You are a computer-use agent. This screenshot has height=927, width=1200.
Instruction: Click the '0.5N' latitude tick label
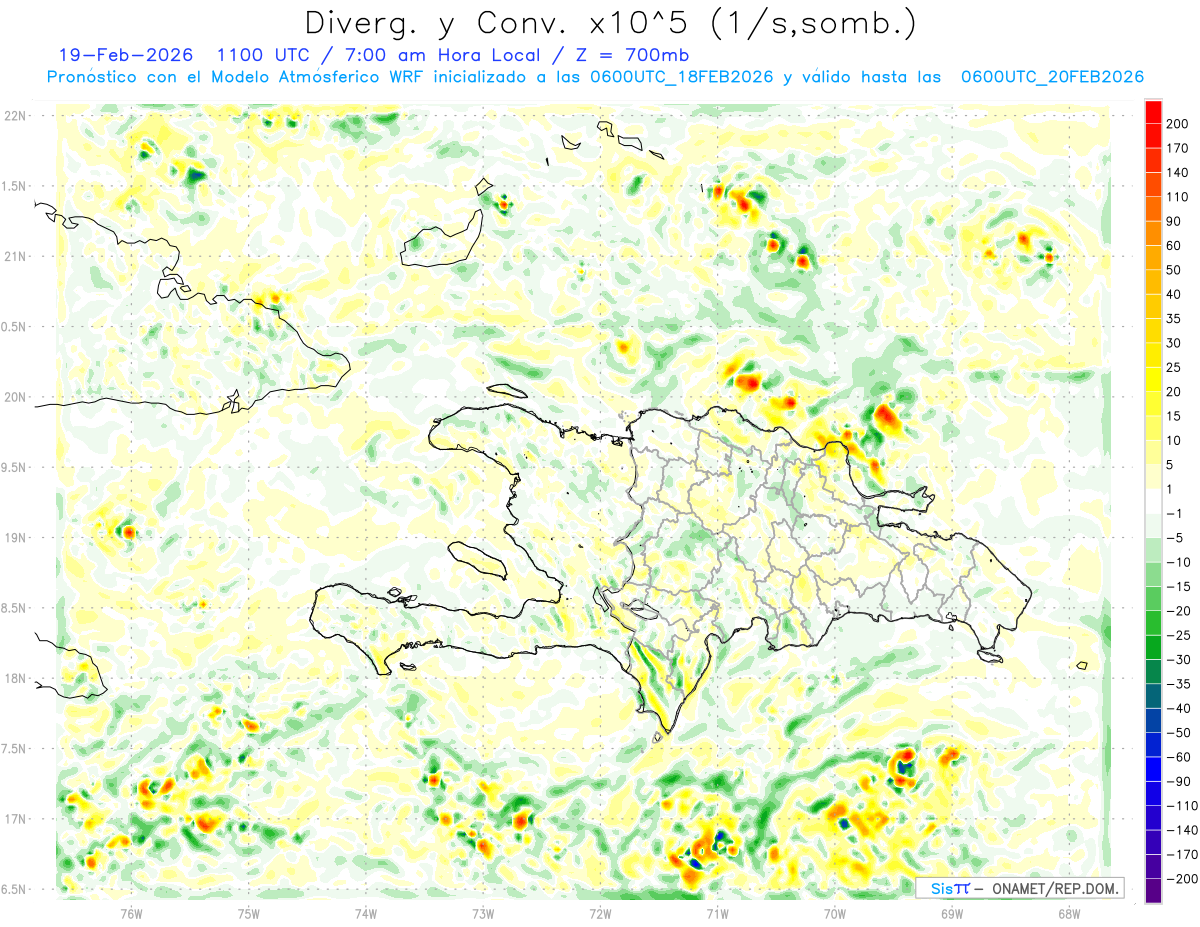[x=15, y=327]
